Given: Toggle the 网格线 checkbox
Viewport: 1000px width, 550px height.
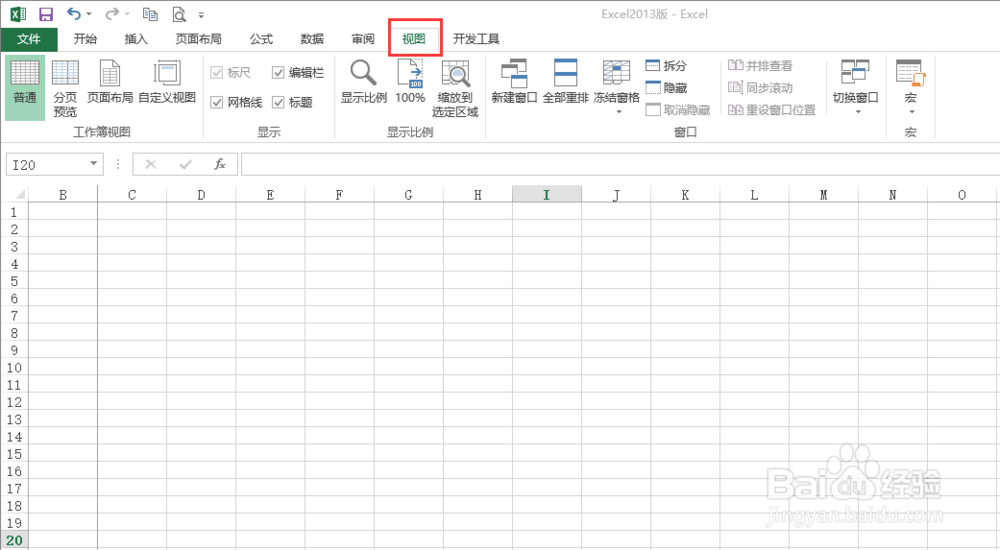Looking at the screenshot, I should (237, 102).
